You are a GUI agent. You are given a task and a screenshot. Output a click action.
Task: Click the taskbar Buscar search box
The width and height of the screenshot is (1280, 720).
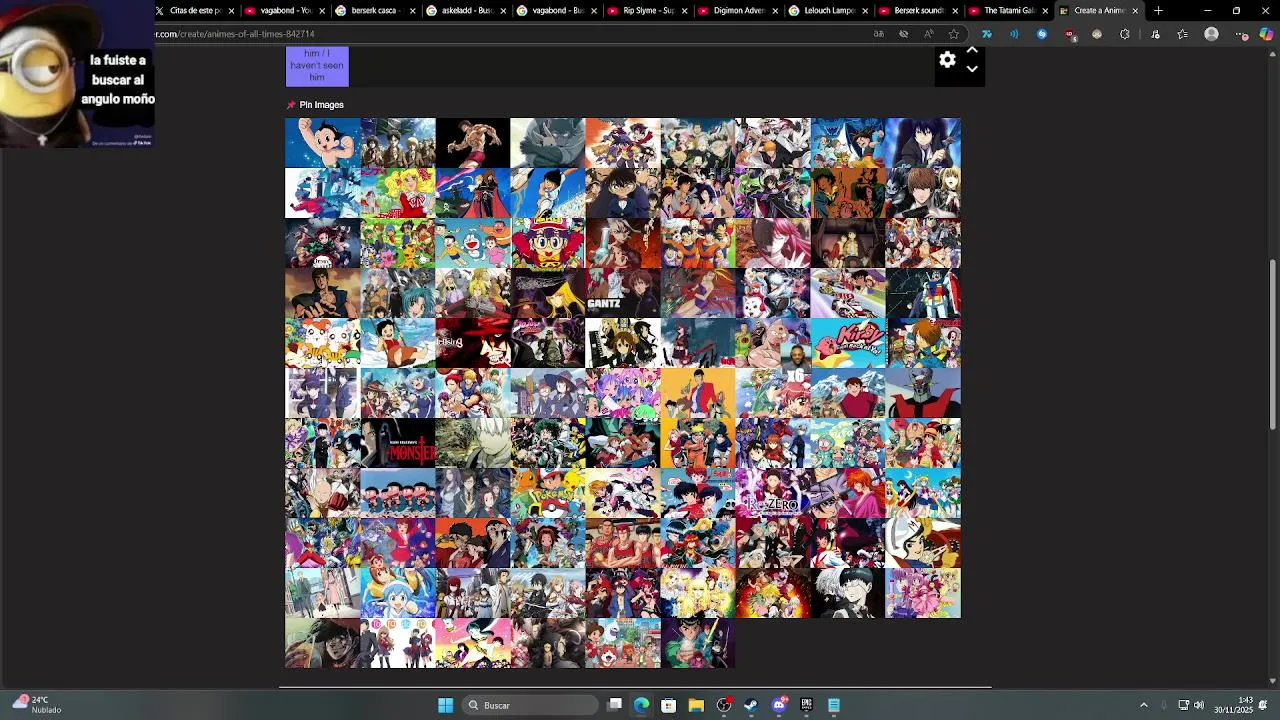click(532, 705)
